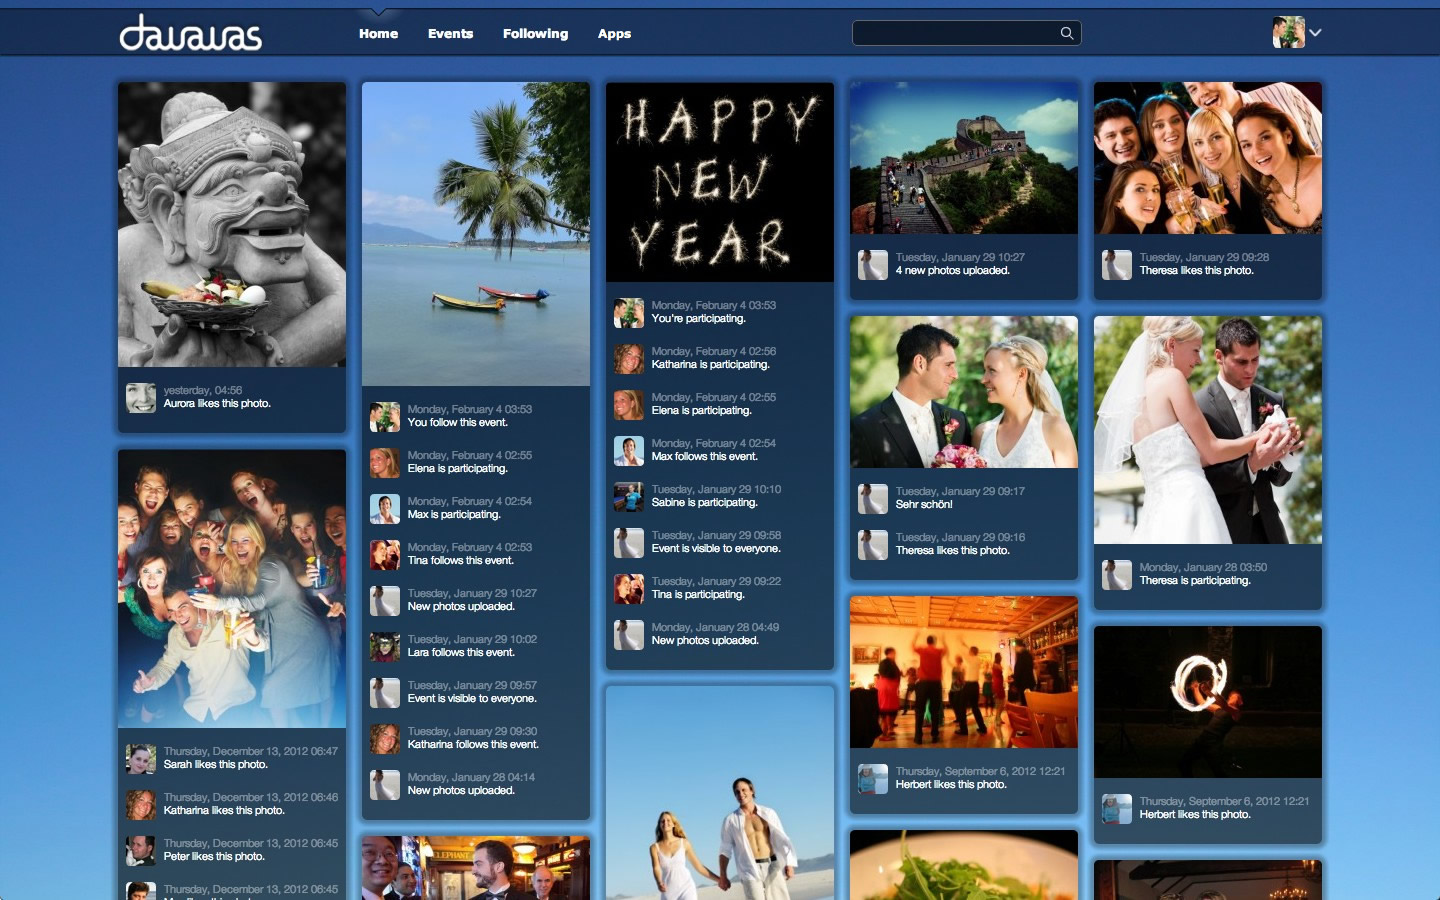The width and height of the screenshot is (1440, 900).
Task: Click 'yesterday, 04:56' timestamp
Action: [202, 390]
